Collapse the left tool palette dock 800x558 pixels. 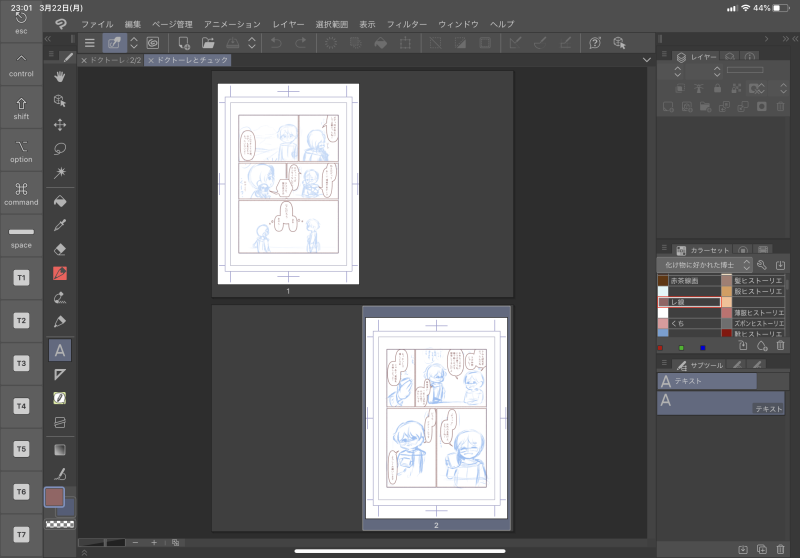click(50, 38)
